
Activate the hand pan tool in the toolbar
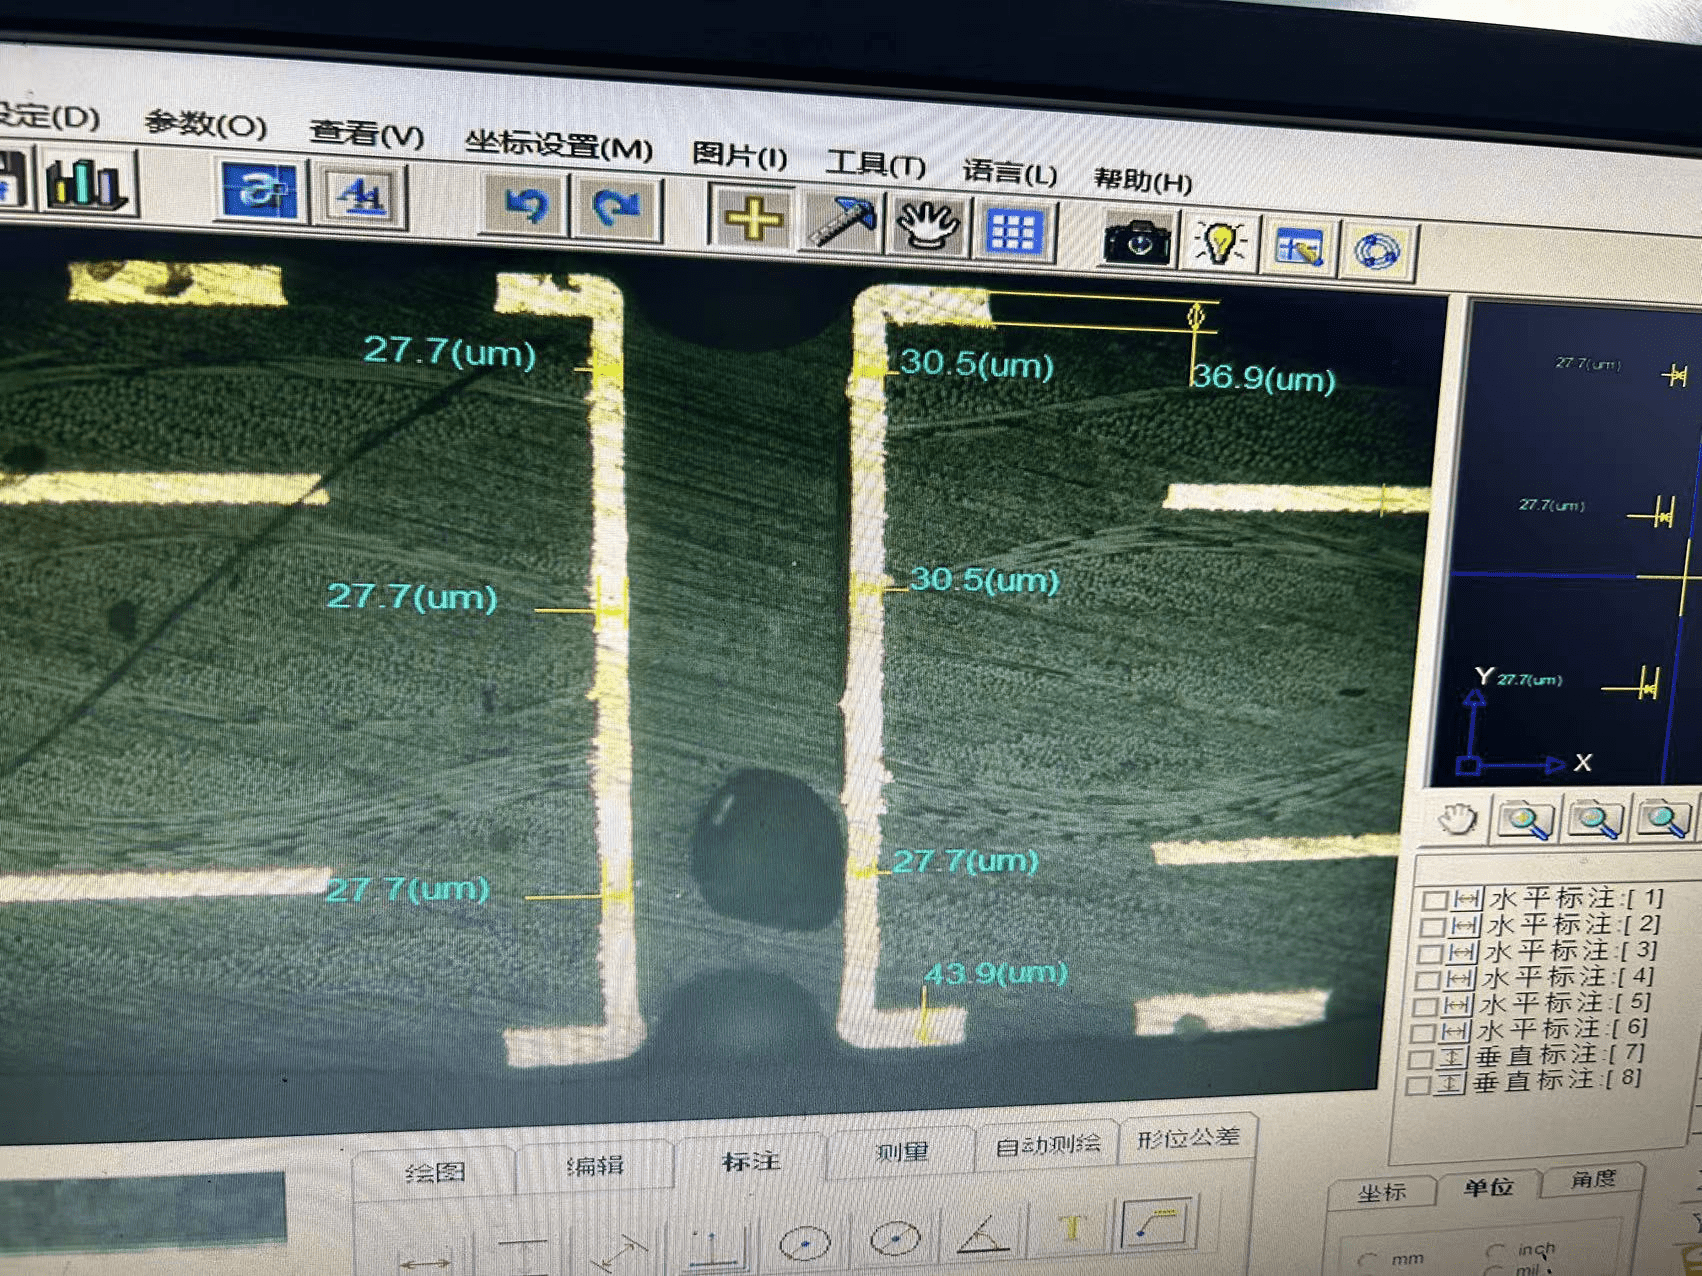tap(928, 226)
